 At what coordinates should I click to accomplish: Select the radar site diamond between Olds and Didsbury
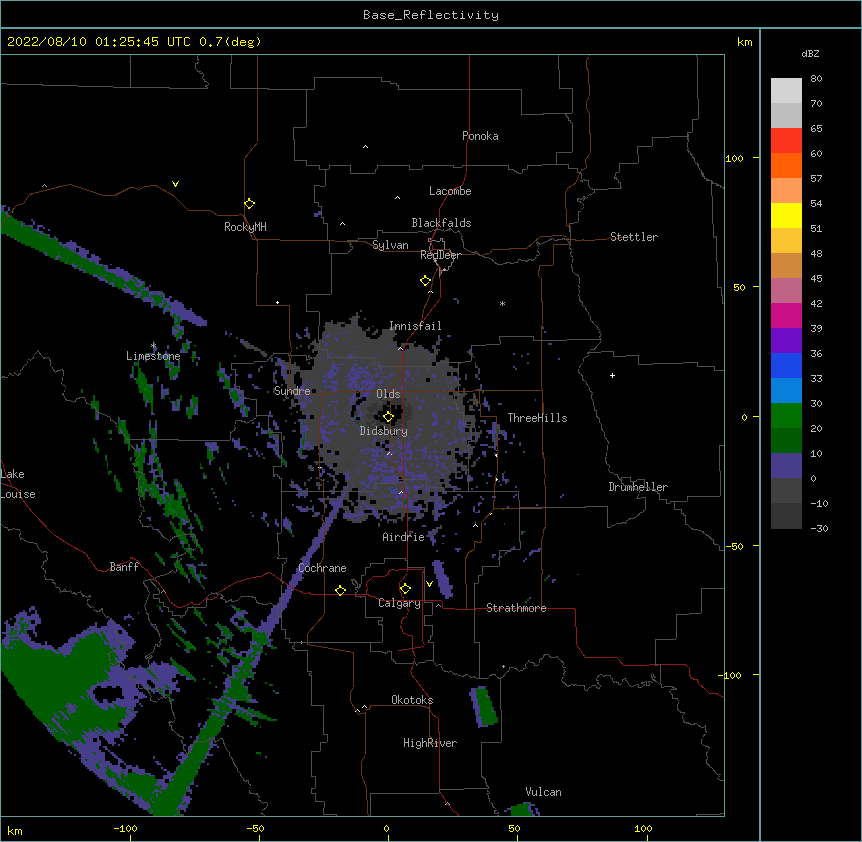pyautogui.click(x=389, y=417)
